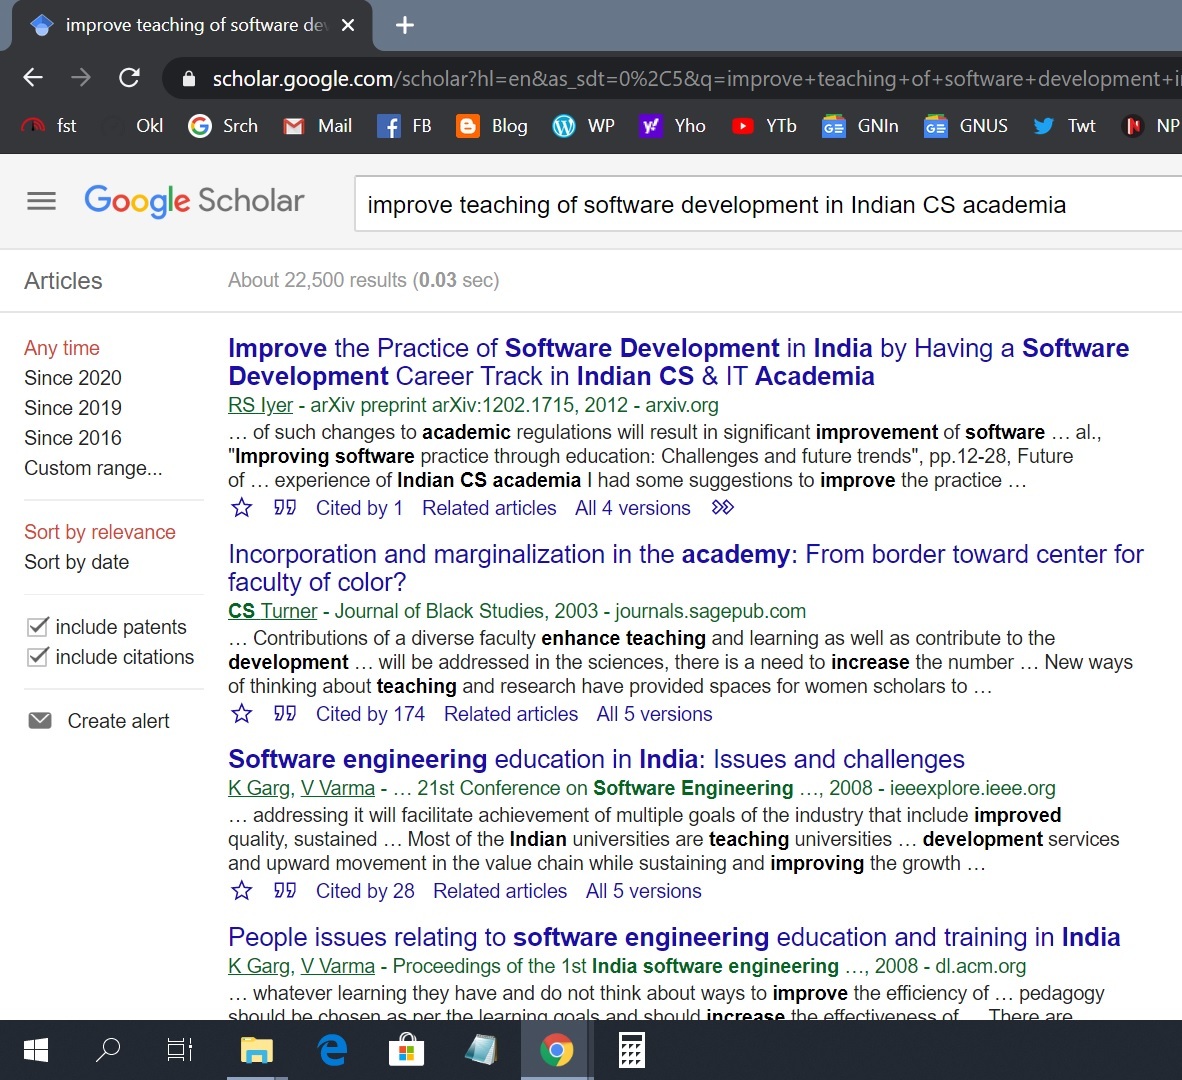Open File Explorer from the taskbar

(x=257, y=1050)
